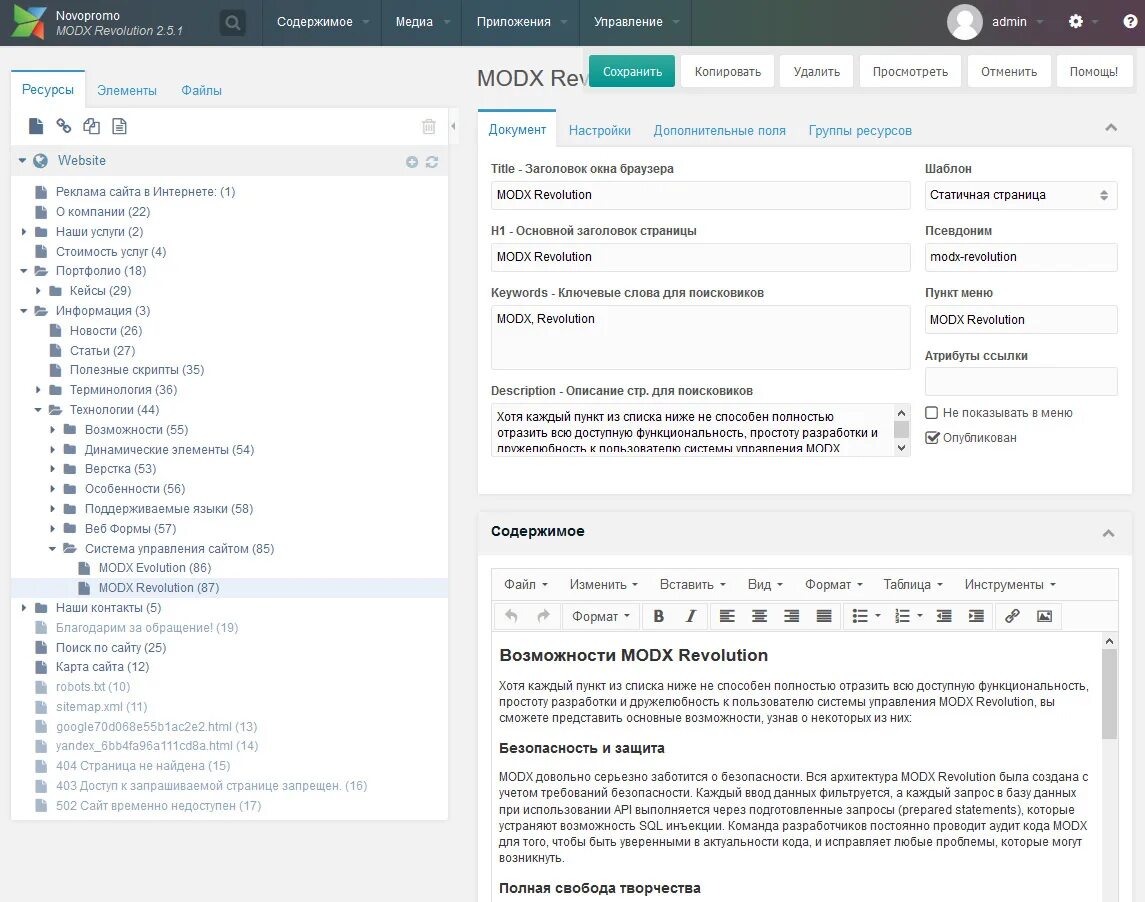Image resolution: width=1145 pixels, height=902 pixels.
Task: Add resource to Website context plus icon
Action: coord(412,162)
